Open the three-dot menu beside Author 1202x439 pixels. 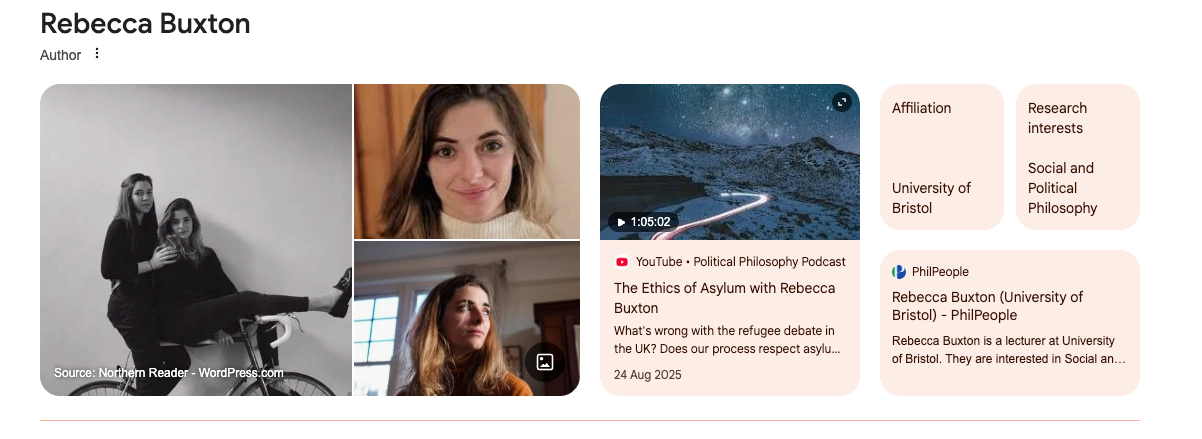[97, 54]
